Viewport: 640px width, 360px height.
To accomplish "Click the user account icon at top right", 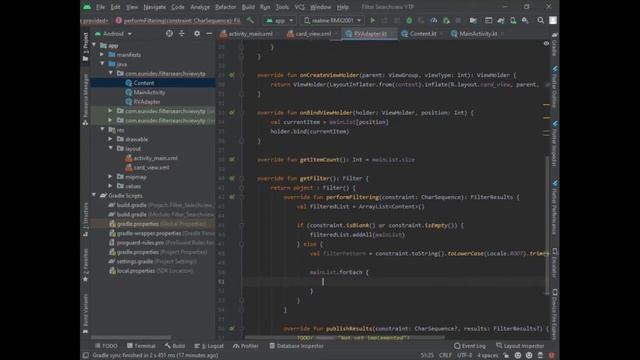I will tap(553, 20).
